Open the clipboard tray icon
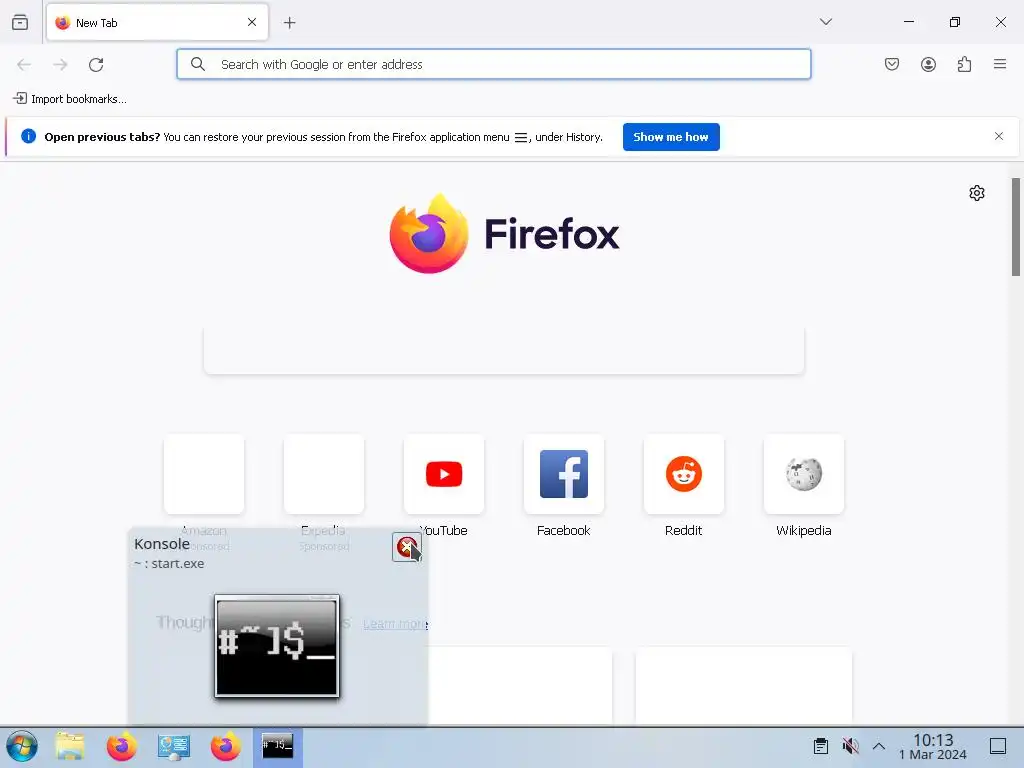The width and height of the screenshot is (1024, 768). click(821, 746)
